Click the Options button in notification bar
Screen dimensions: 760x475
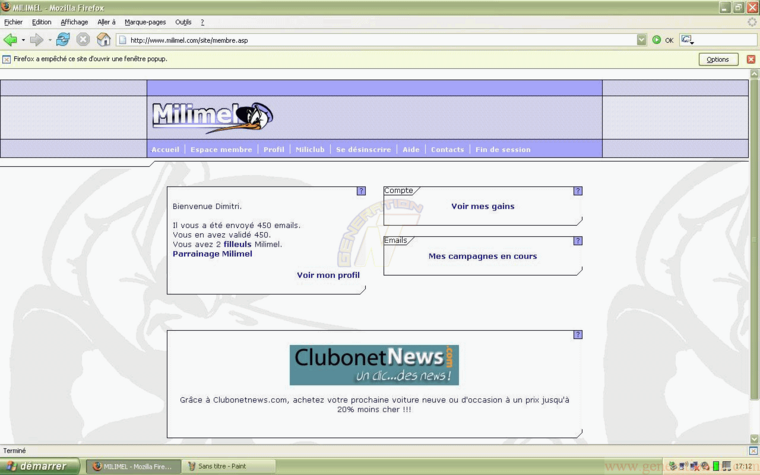pos(718,59)
